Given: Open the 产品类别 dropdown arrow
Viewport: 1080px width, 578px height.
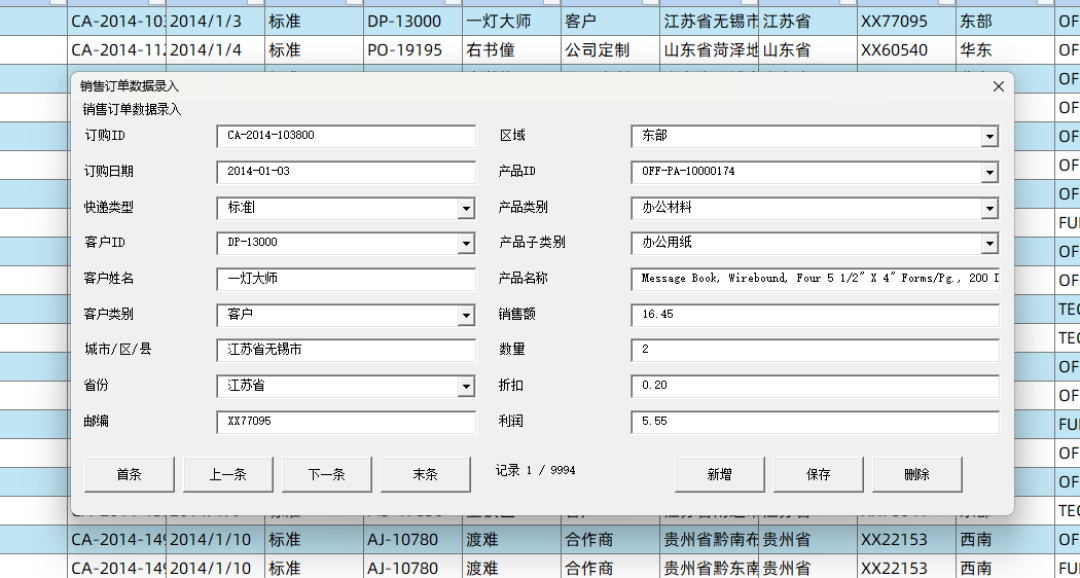Looking at the screenshot, I should click(x=990, y=208).
